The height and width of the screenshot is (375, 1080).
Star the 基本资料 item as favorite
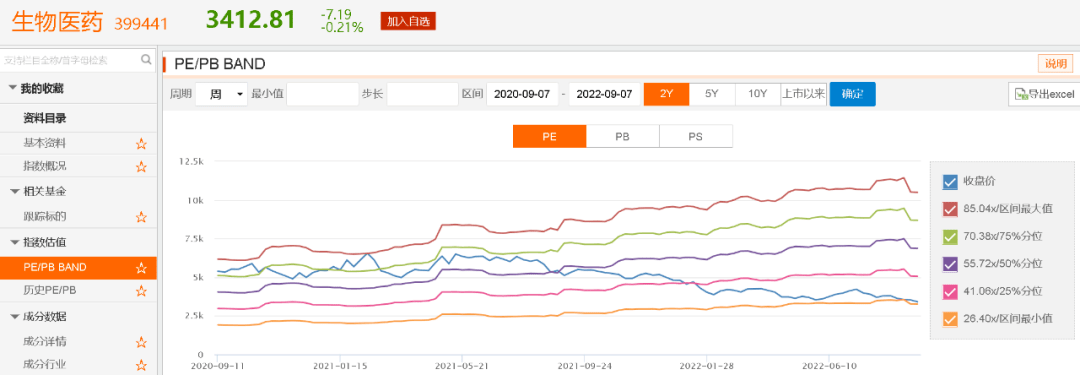click(141, 143)
